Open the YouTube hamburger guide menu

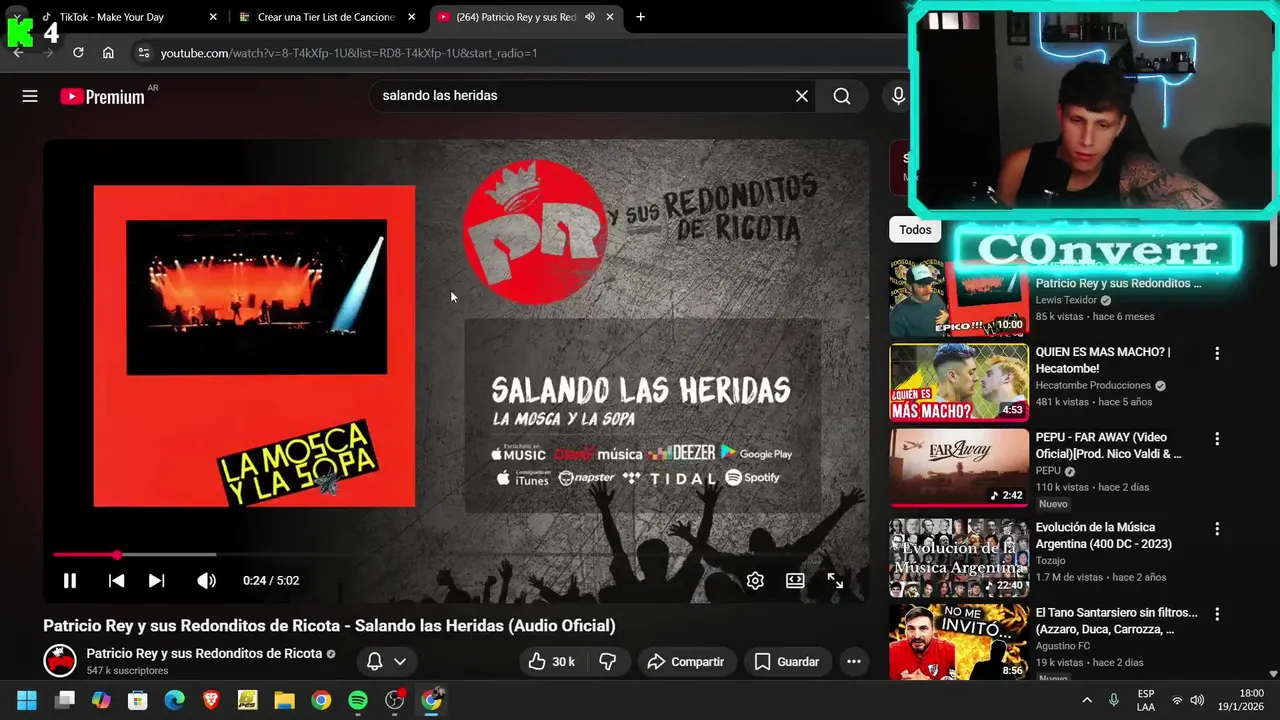point(30,96)
